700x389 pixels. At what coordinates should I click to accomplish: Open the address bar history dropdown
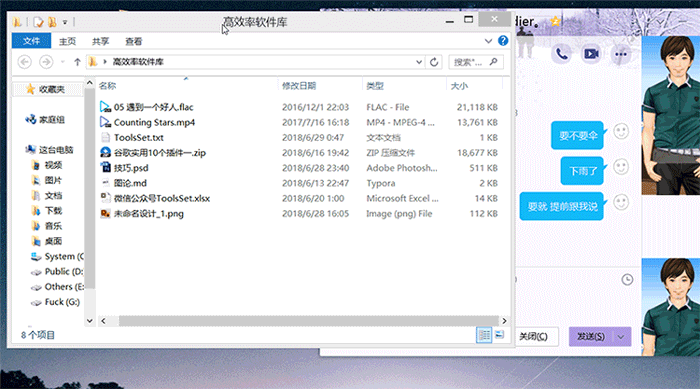tap(419, 62)
